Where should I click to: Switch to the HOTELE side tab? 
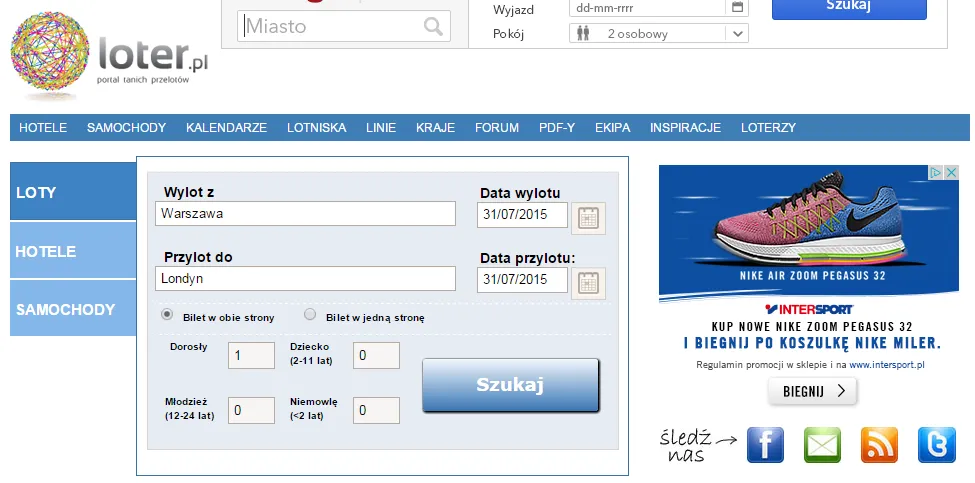click(73, 251)
